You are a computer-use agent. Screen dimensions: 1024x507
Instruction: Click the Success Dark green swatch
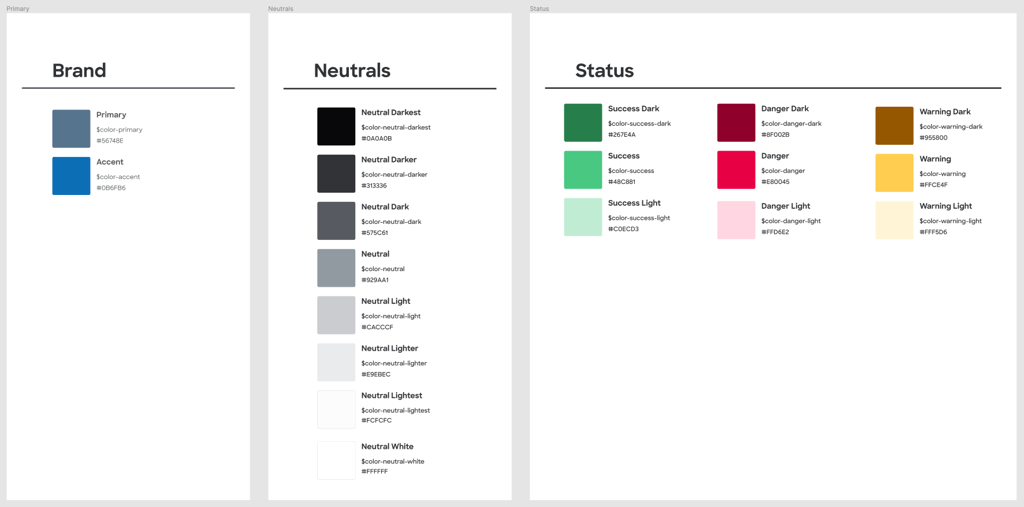tap(583, 123)
